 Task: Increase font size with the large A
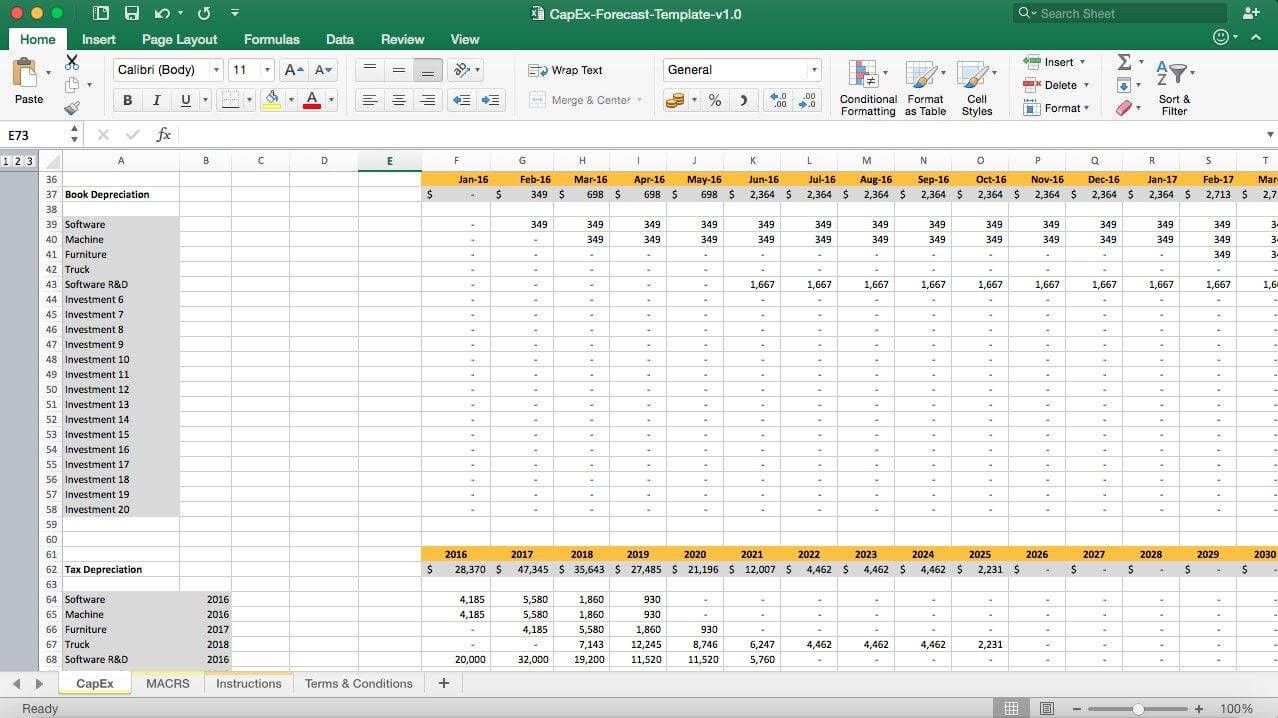pos(294,70)
